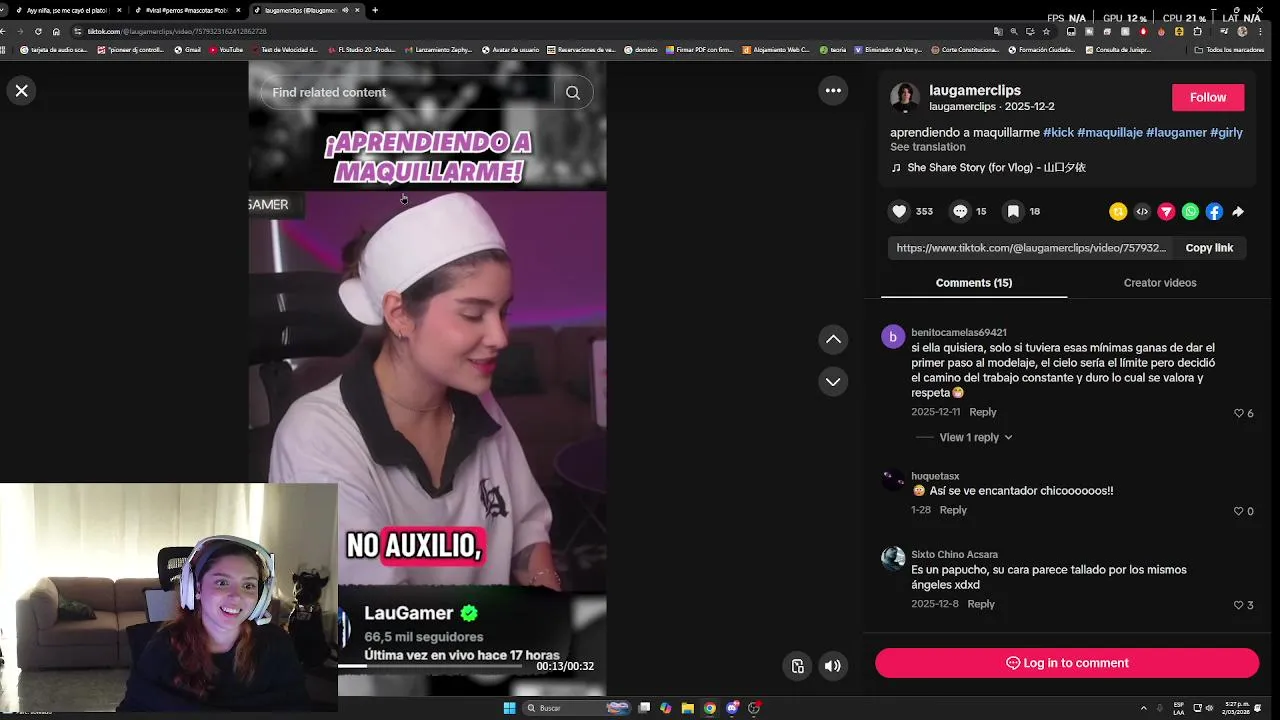The image size is (1280, 720).
Task: Click the search magnifier icon in Find related content
Action: 573,92
